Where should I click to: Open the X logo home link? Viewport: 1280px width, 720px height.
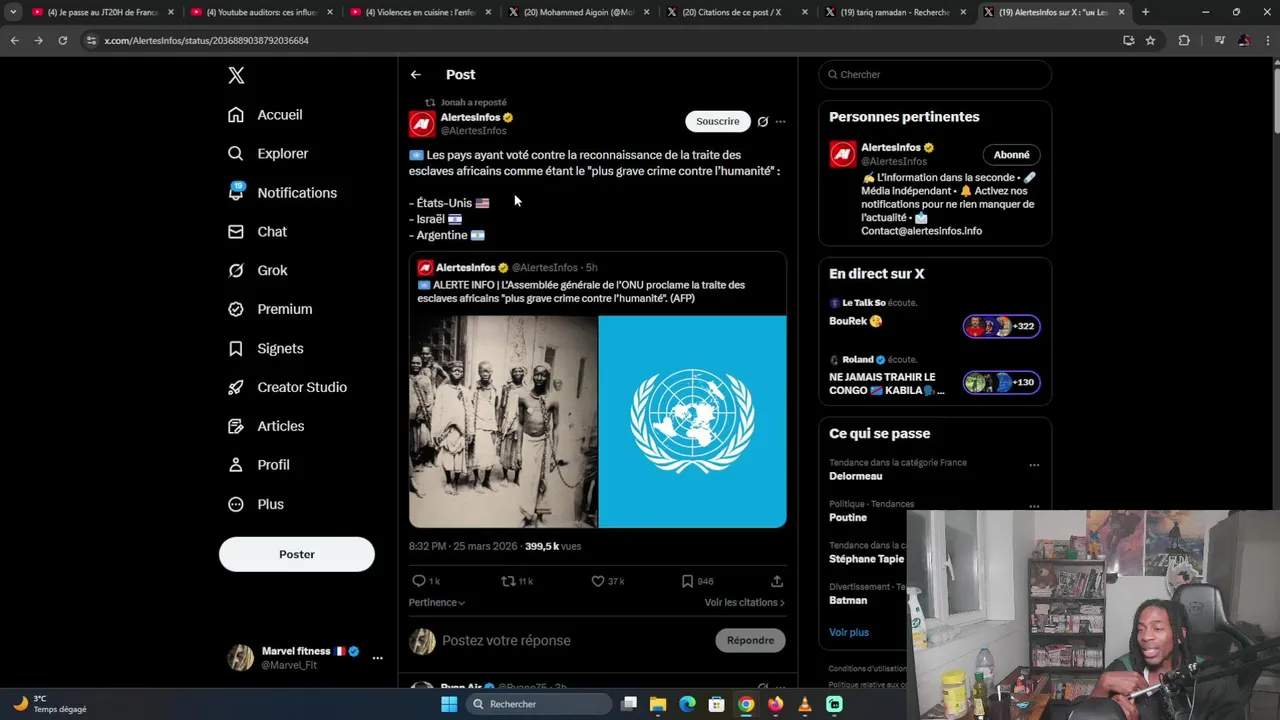click(x=236, y=75)
